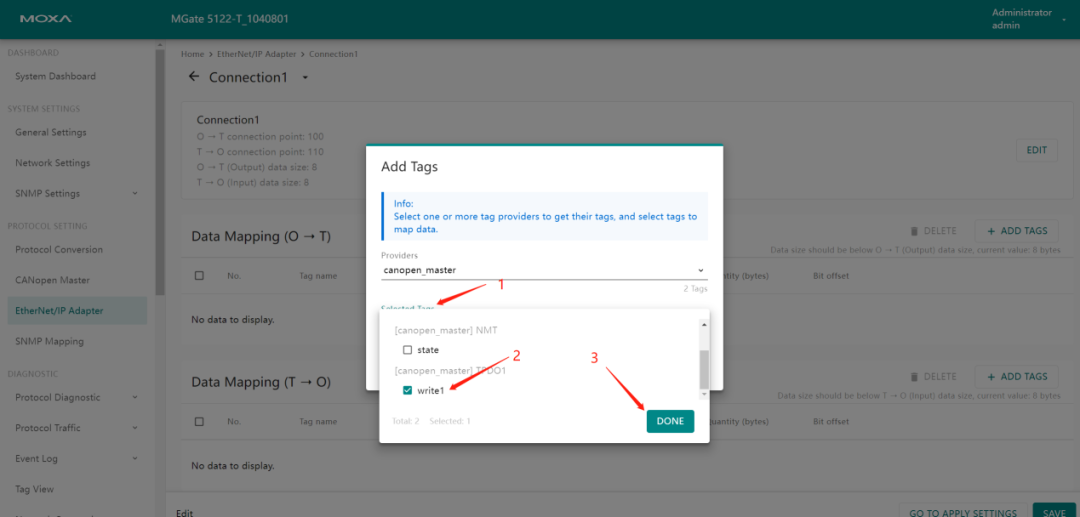Uncheck the write1 tag checkbox

(x=407, y=390)
